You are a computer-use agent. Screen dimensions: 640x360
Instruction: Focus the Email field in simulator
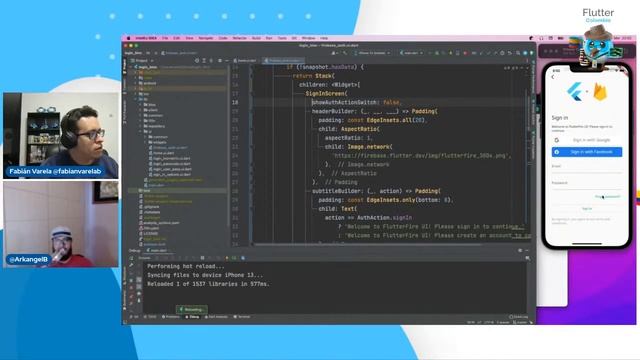click(x=587, y=168)
